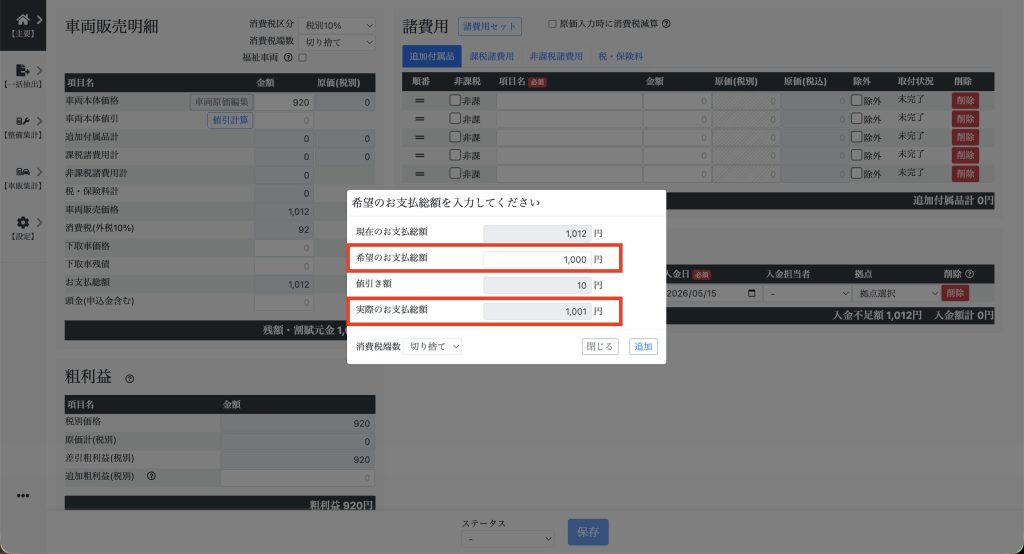Tick 原価入力時に消費税減算 checkbox
The image size is (1024, 554).
point(552,24)
